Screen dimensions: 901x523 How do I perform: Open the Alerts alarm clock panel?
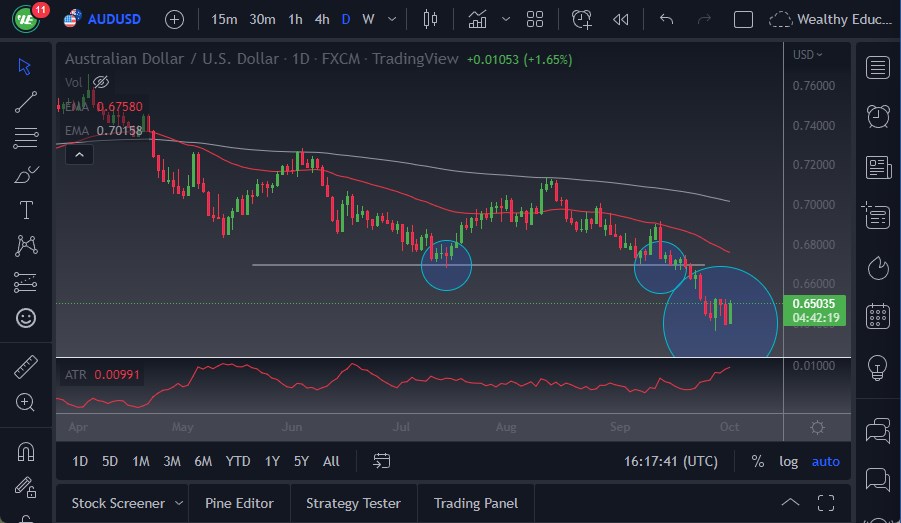(878, 116)
